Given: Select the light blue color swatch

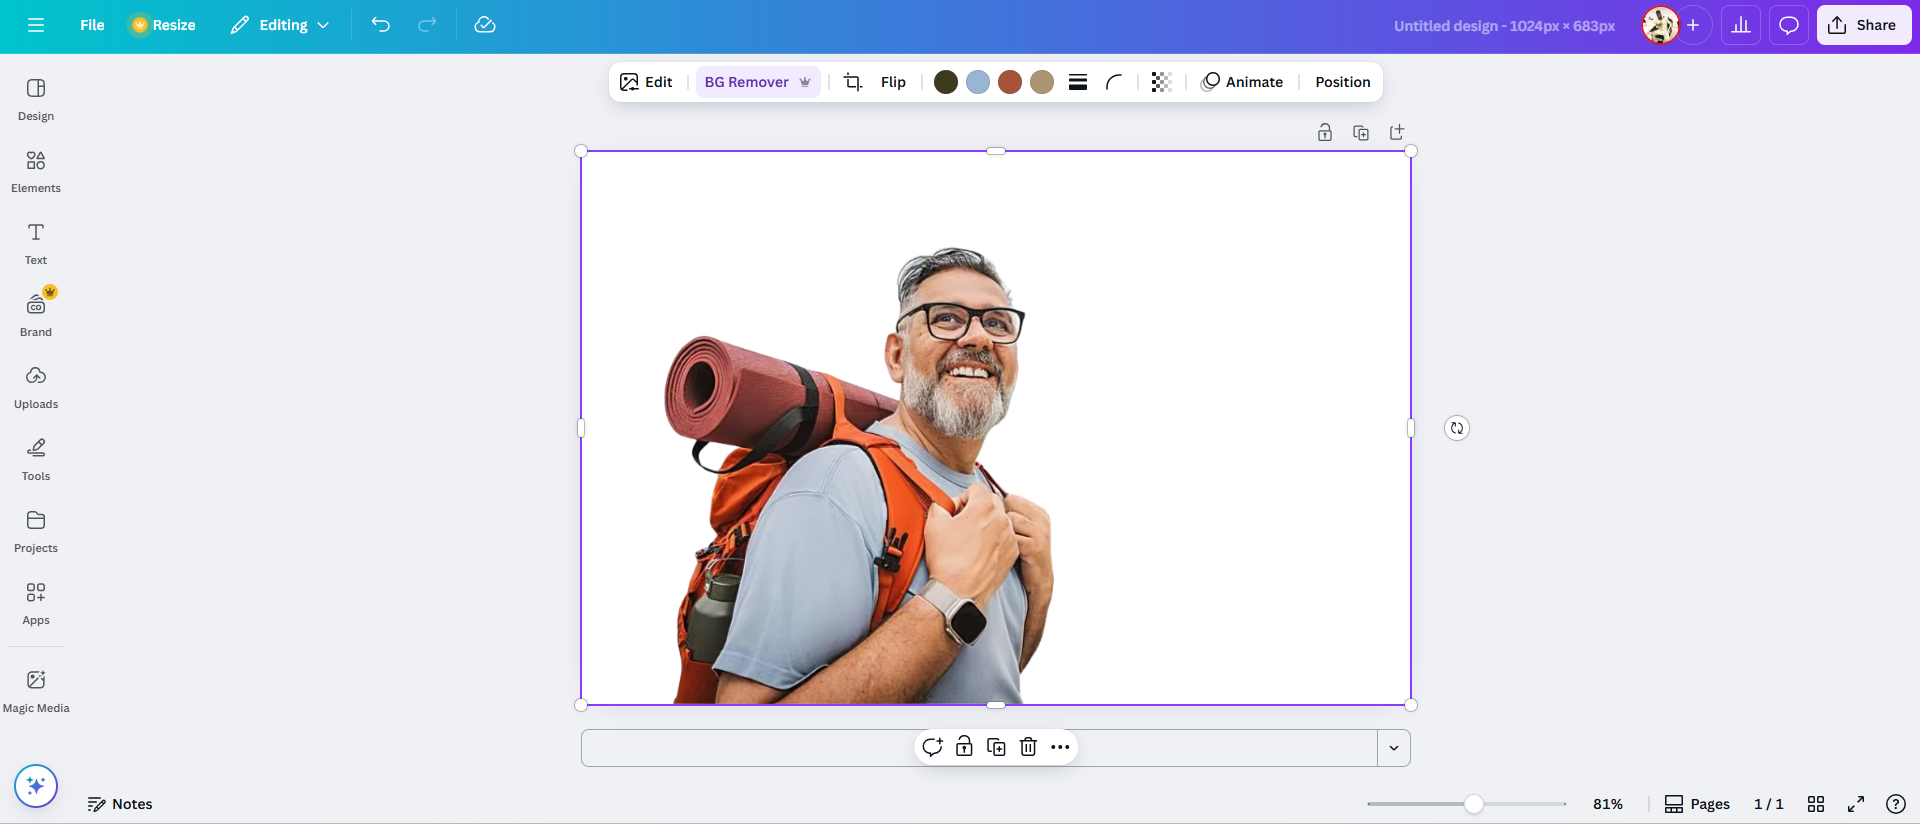Looking at the screenshot, I should tap(978, 82).
